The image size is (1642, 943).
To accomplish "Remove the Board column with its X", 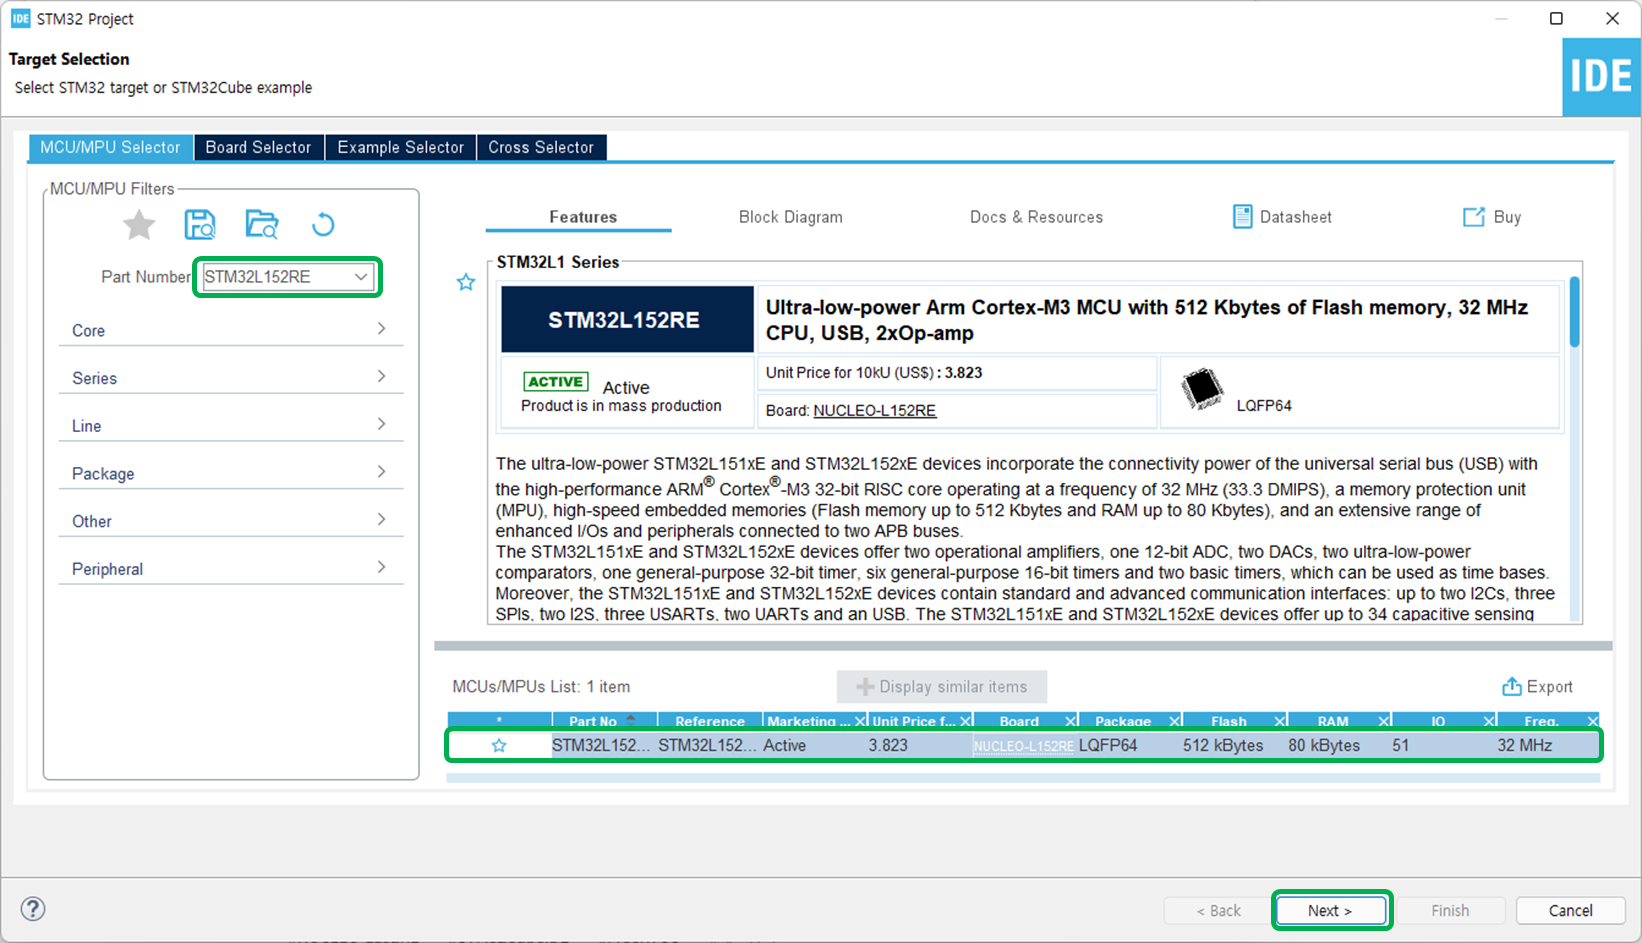I will point(1071,721).
